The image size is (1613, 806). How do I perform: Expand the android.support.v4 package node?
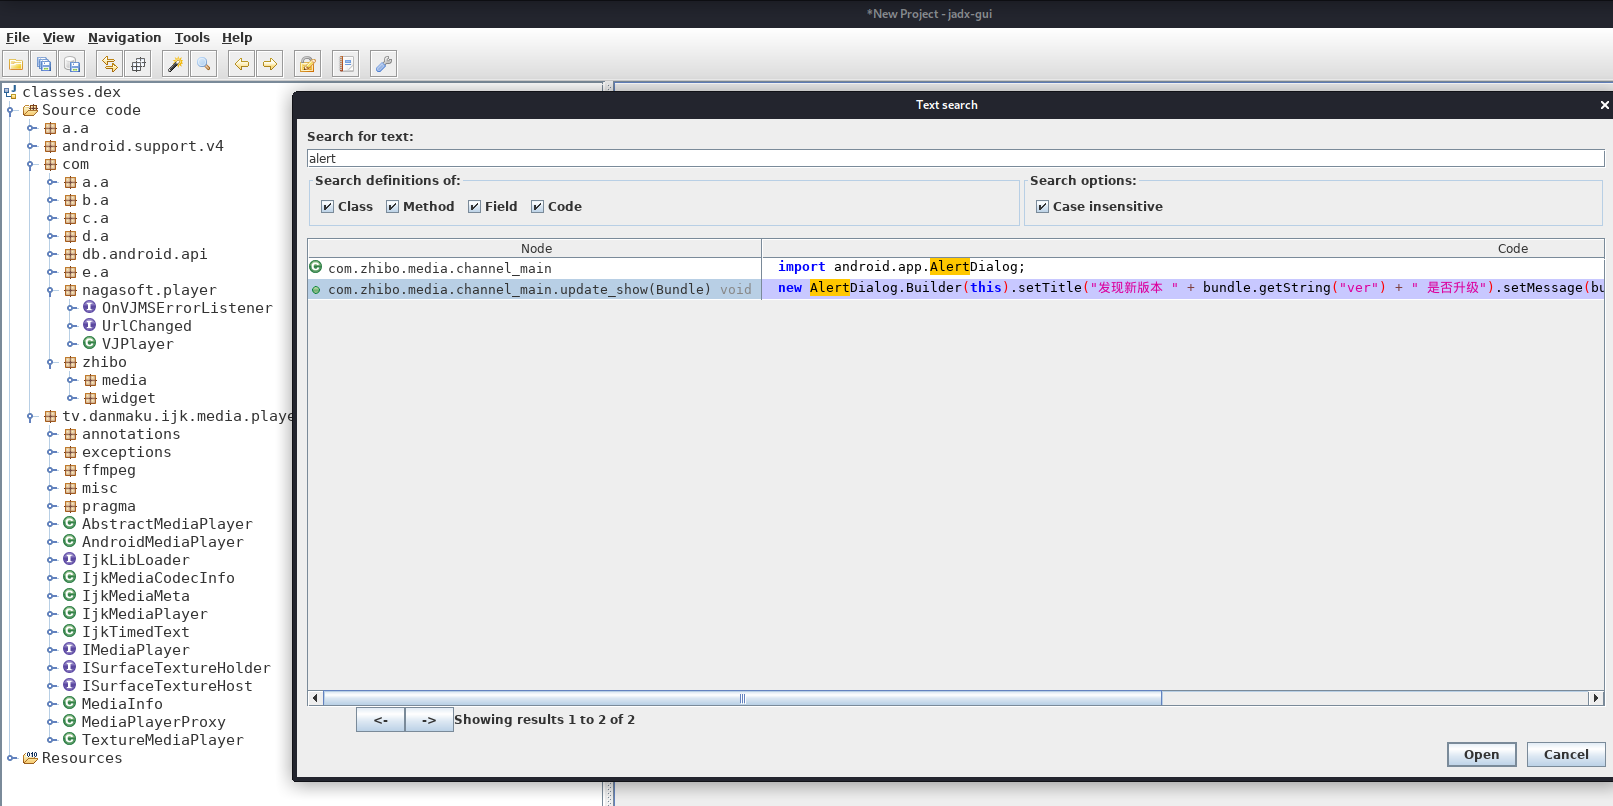(x=32, y=146)
